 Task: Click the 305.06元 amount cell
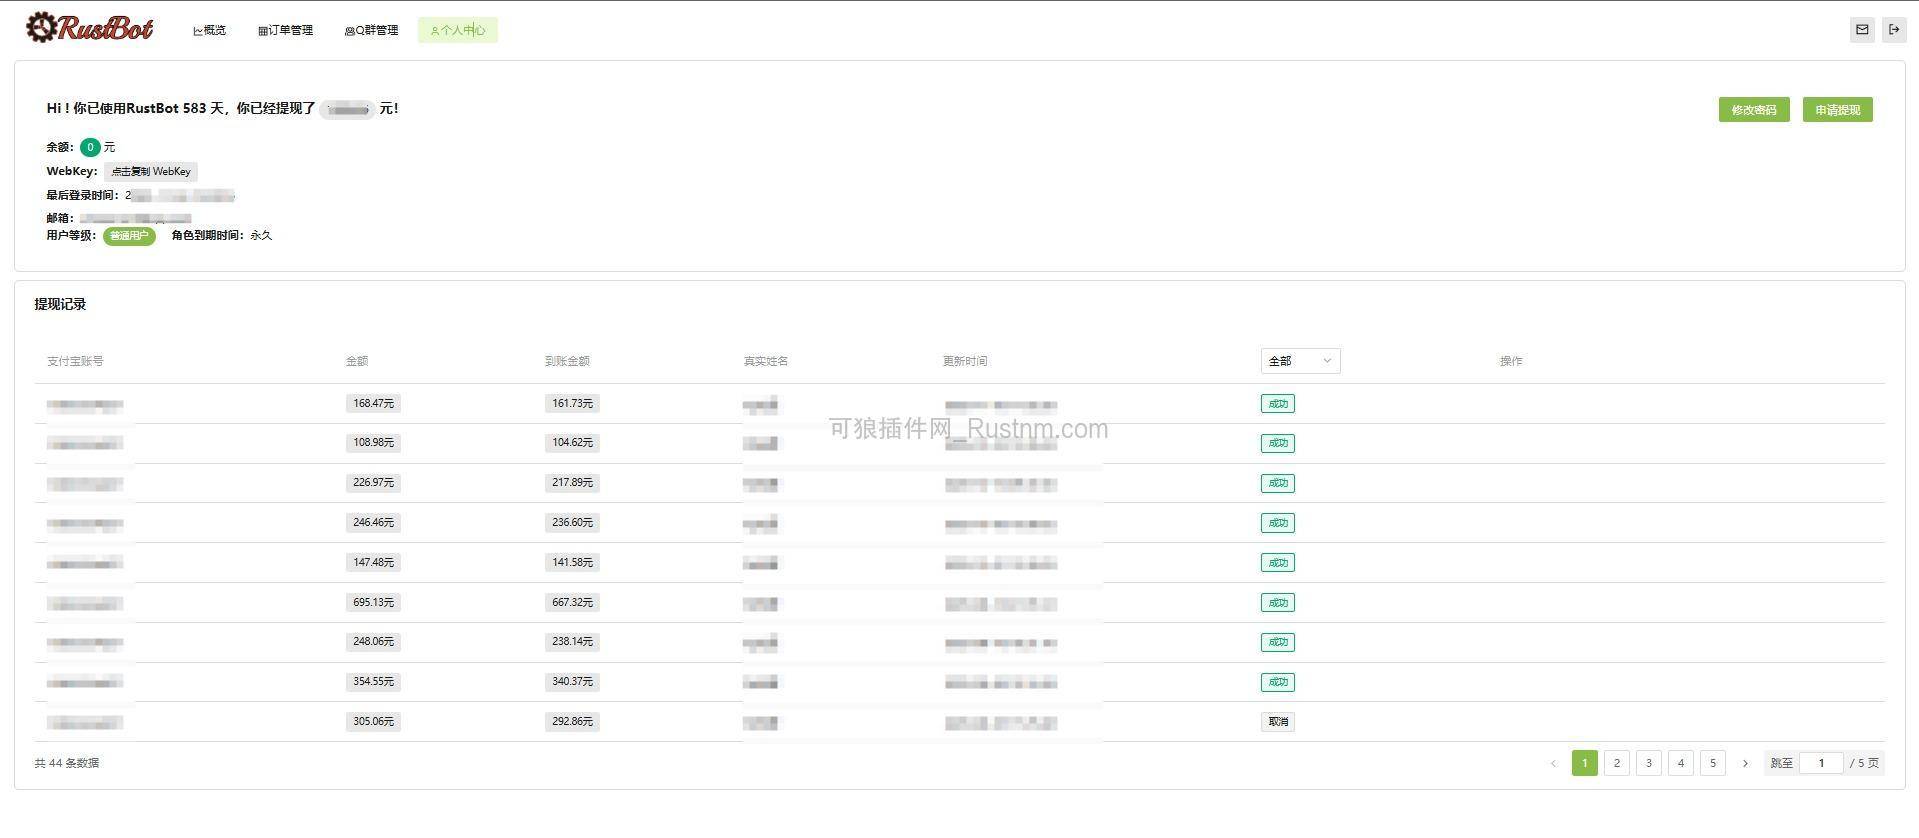point(373,722)
